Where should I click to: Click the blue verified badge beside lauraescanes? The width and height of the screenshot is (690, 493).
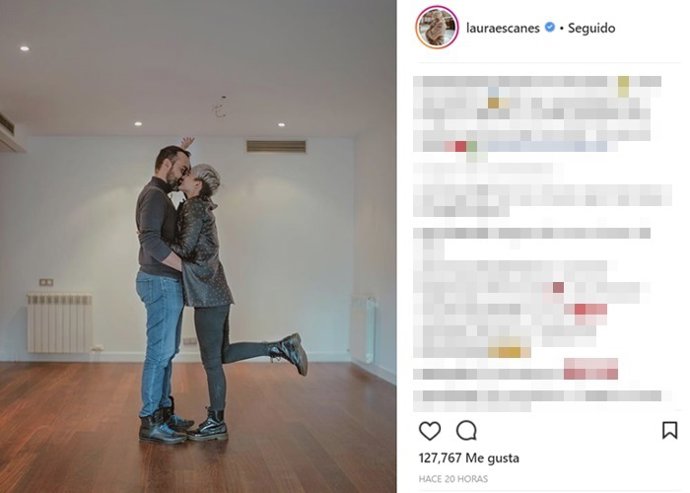click(x=550, y=27)
